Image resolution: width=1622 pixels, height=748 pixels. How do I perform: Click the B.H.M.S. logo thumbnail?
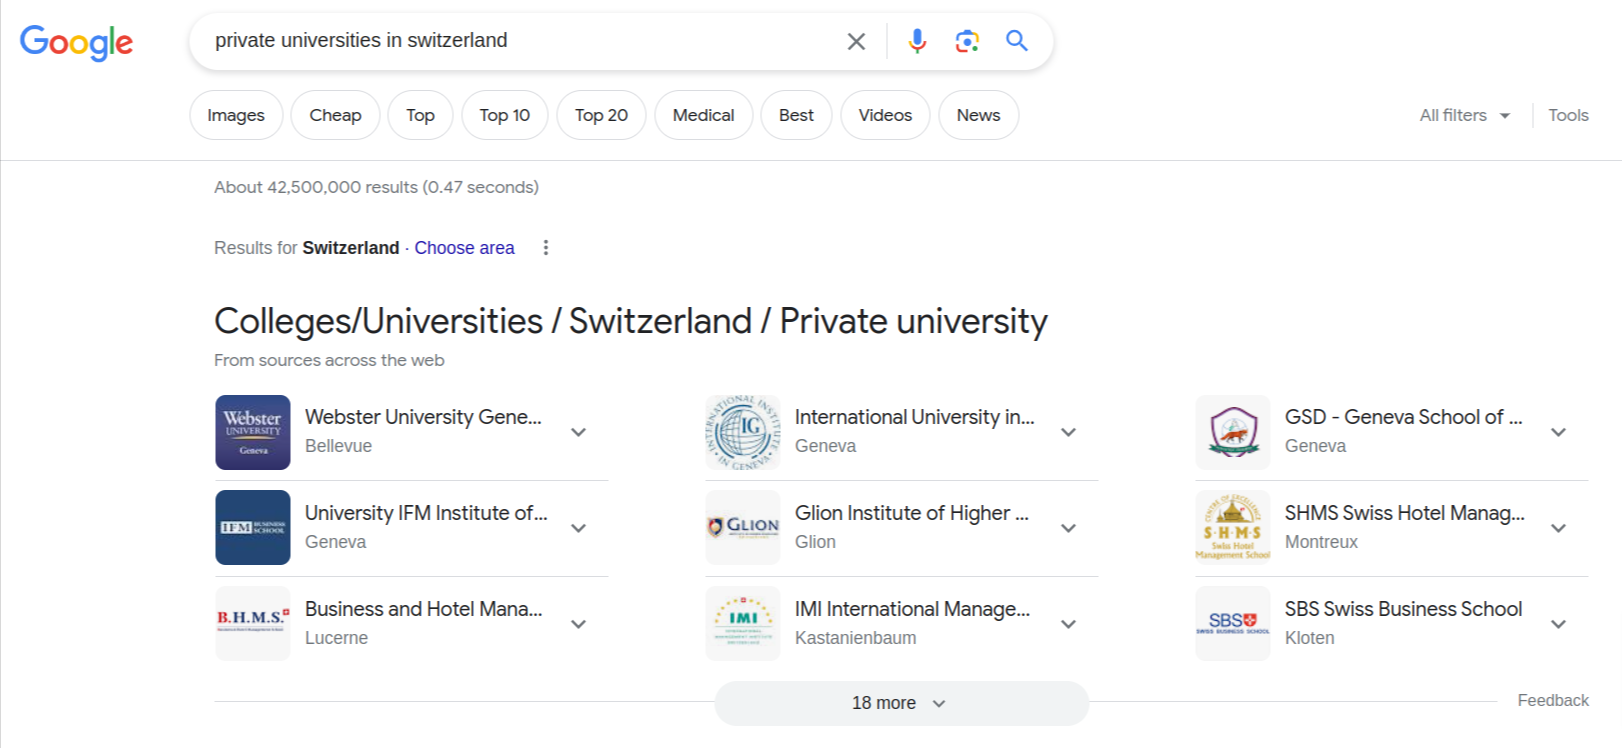[x=253, y=624]
